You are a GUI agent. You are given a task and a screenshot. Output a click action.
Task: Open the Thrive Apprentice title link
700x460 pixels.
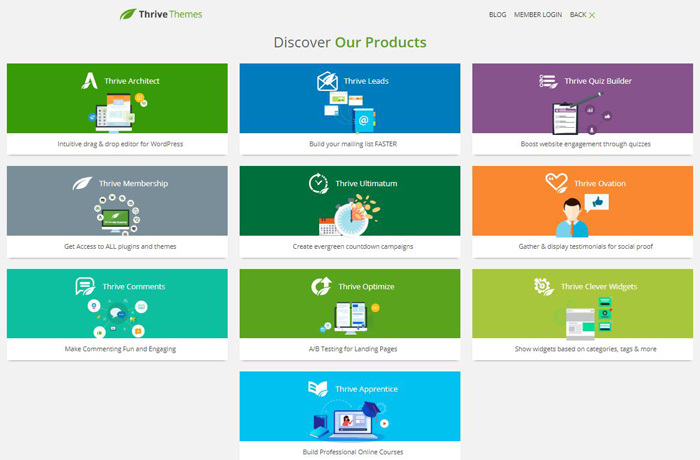[x=366, y=389]
